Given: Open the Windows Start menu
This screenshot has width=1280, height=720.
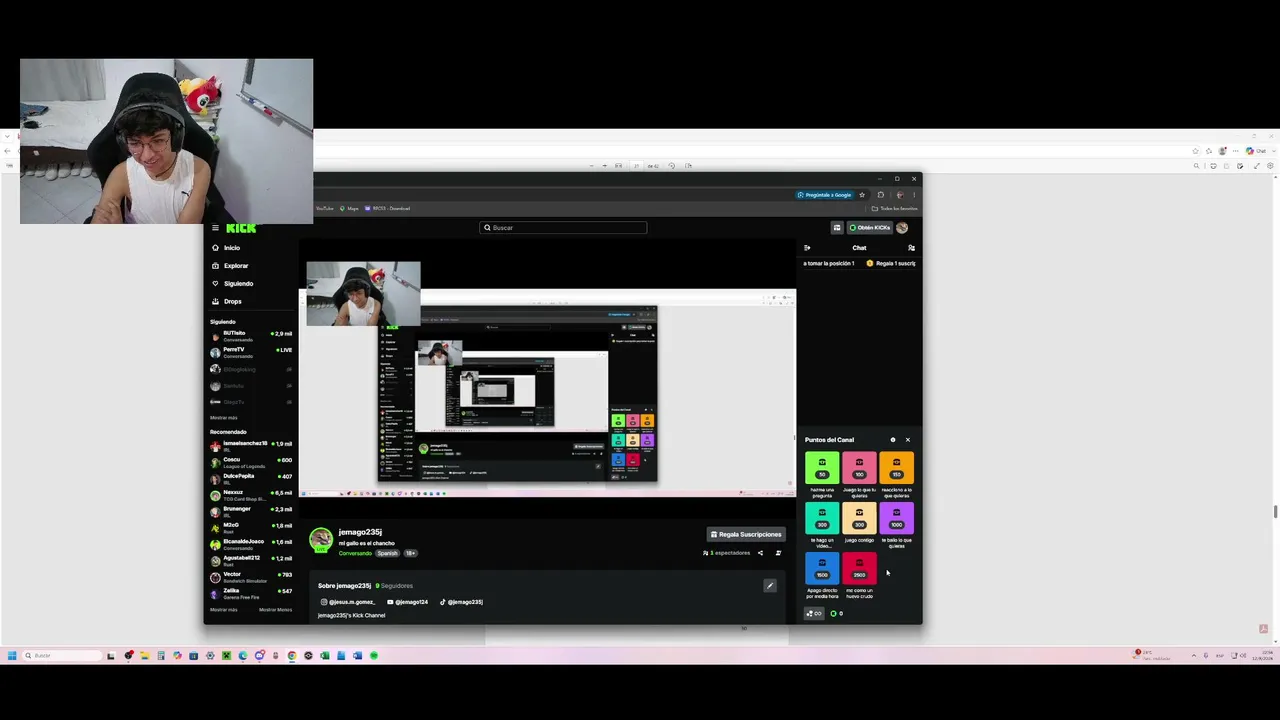Looking at the screenshot, I should pos(12,656).
